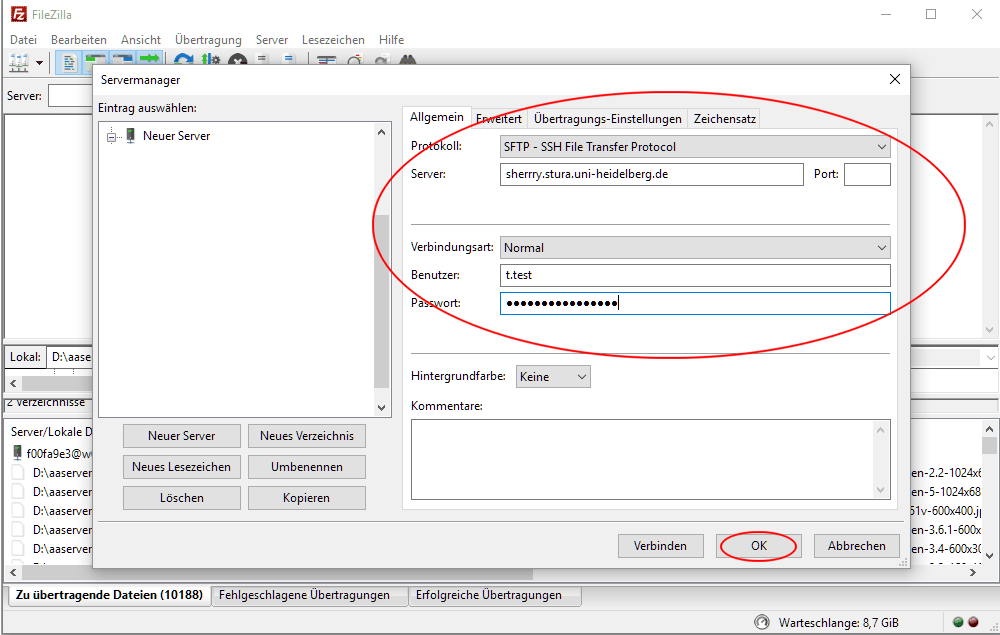
Task: Click the Umbenennen button
Action: 307,467
